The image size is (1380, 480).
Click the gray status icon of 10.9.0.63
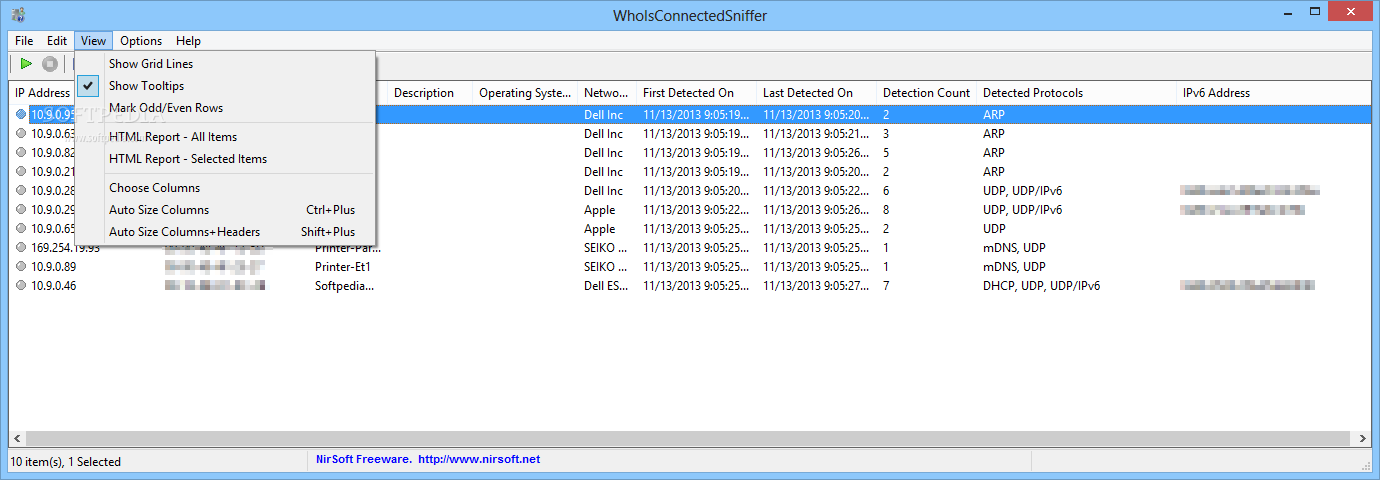pyautogui.click(x=21, y=134)
